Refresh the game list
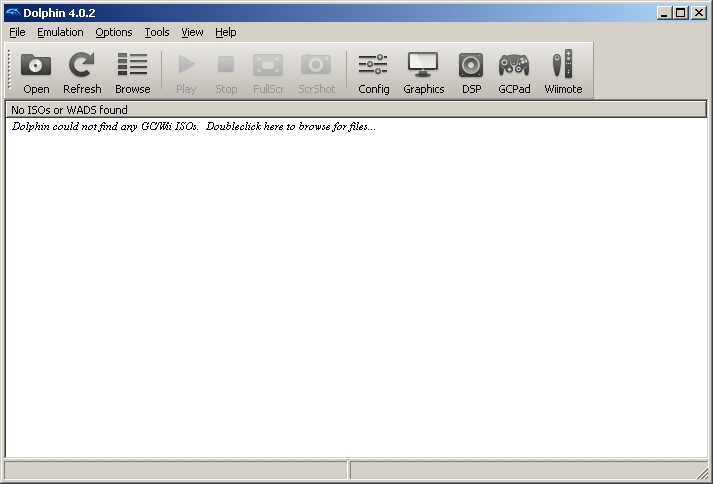 [82, 71]
